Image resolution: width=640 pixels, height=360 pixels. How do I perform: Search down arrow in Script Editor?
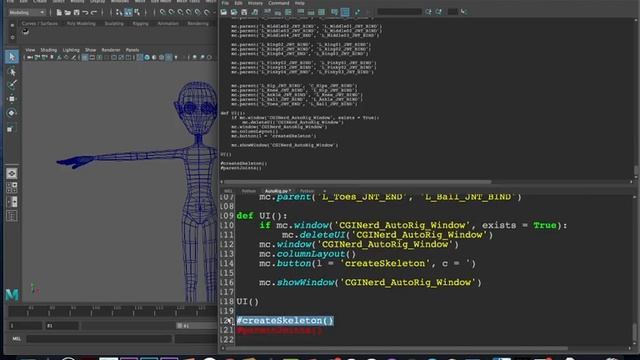[428, 12]
